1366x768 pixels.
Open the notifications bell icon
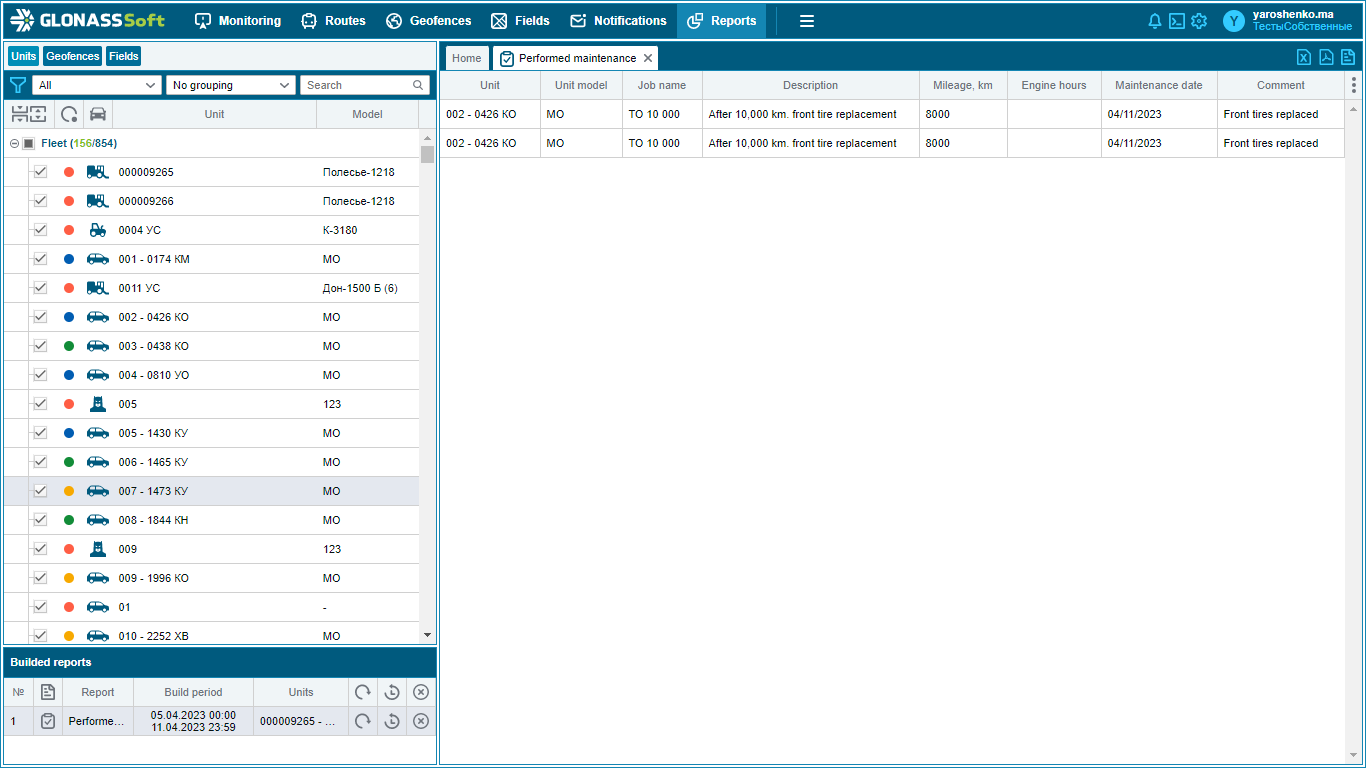click(x=1155, y=21)
